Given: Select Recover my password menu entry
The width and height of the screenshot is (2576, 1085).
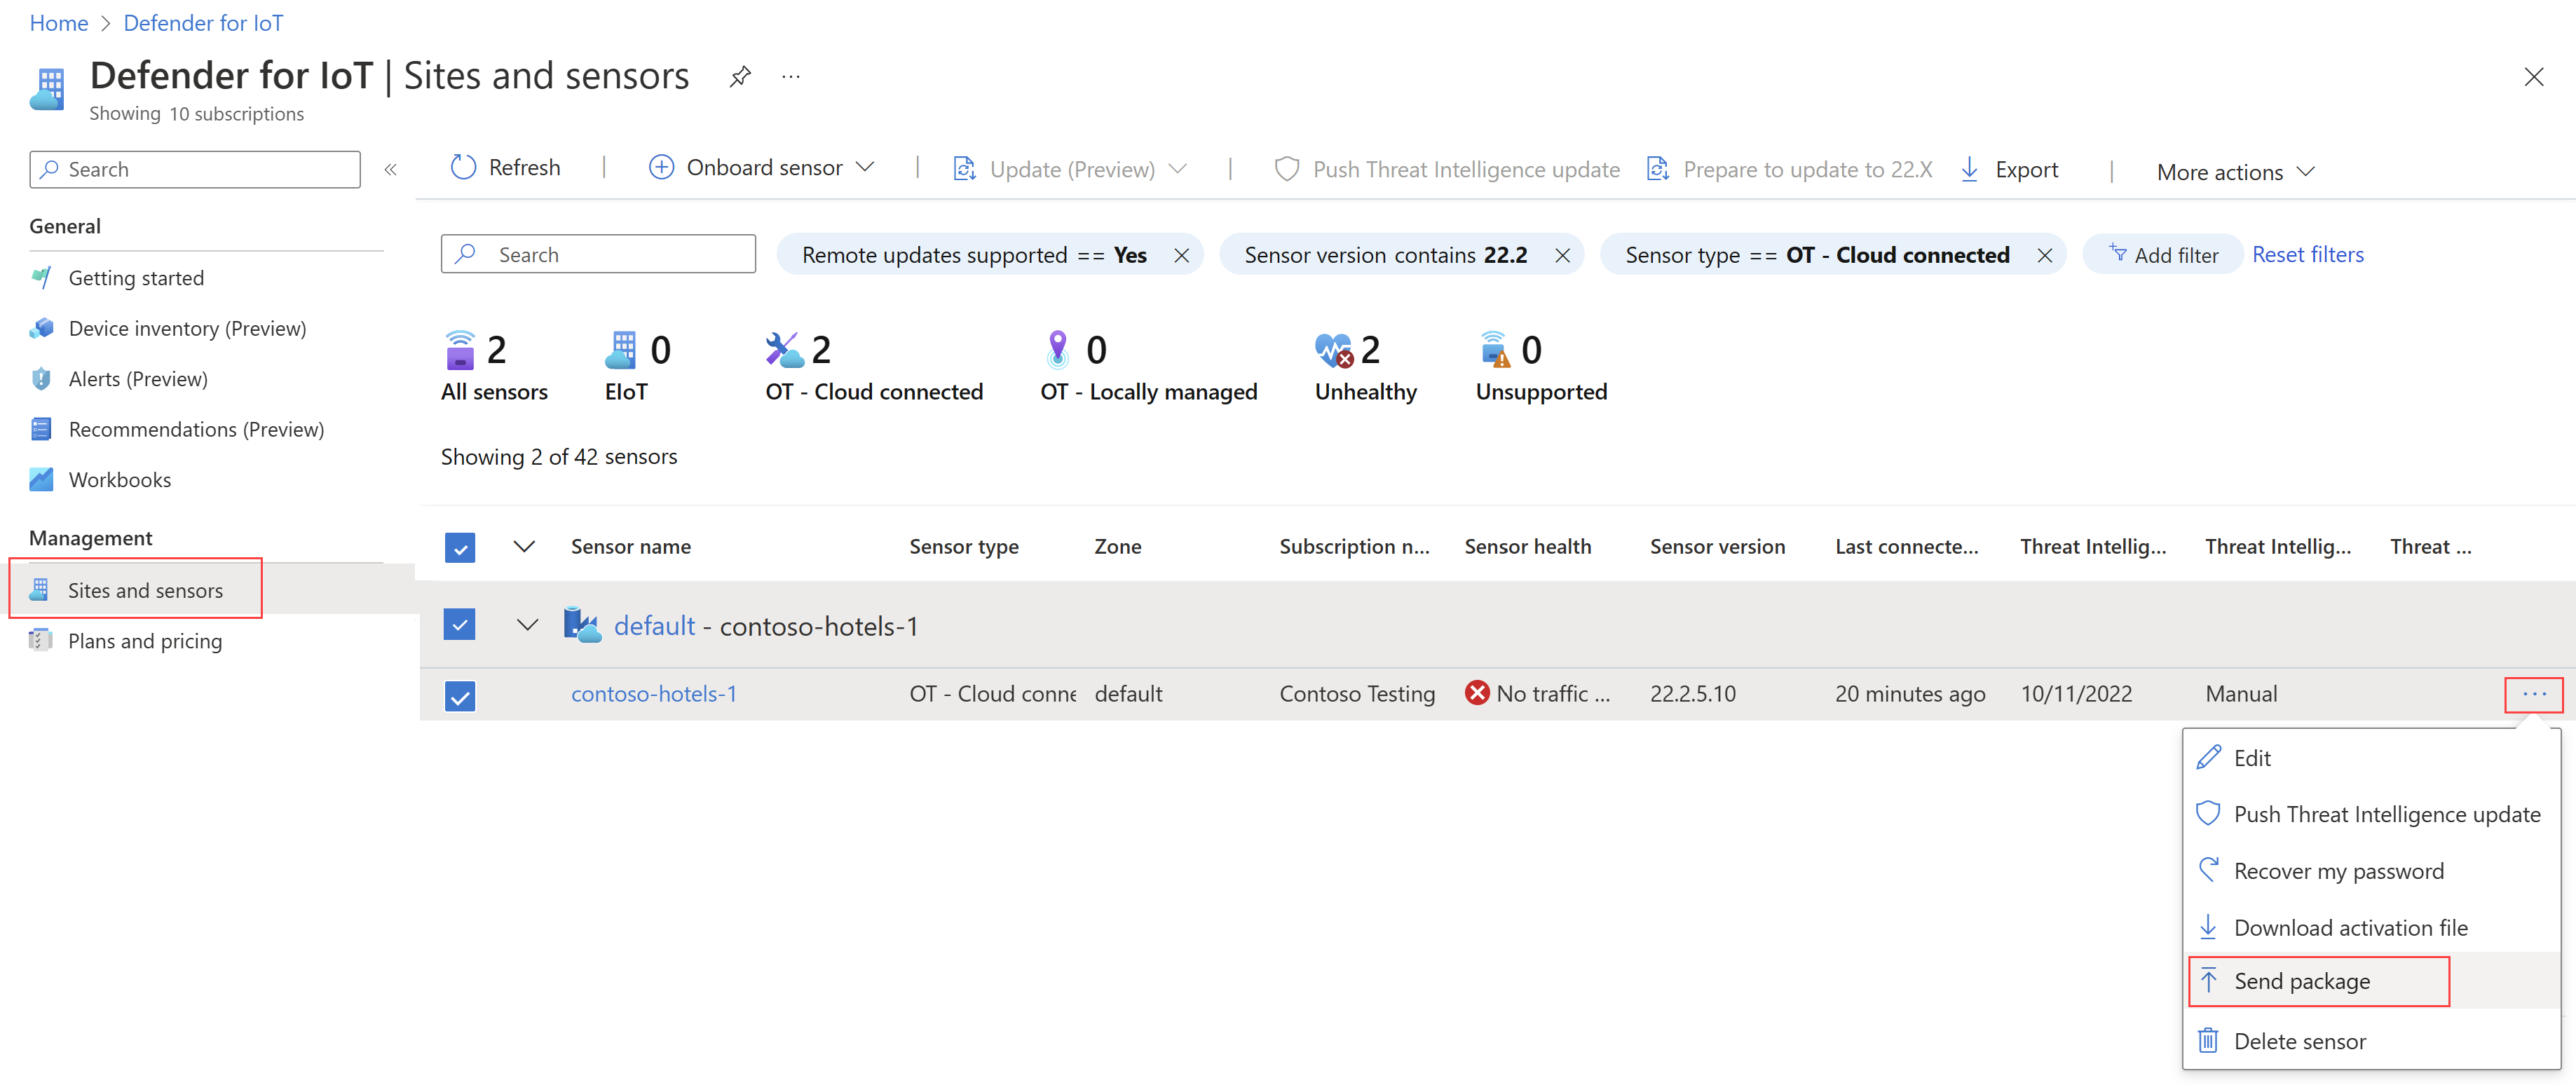Looking at the screenshot, I should tap(2371, 871).
